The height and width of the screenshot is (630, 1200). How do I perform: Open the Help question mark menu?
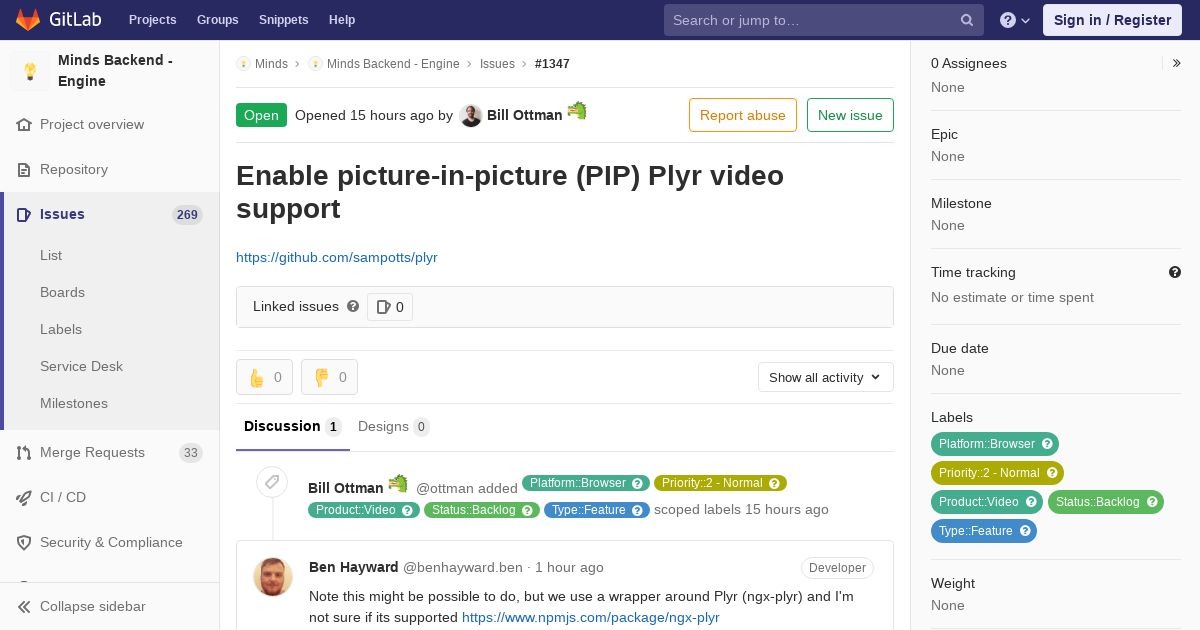click(x=1015, y=20)
